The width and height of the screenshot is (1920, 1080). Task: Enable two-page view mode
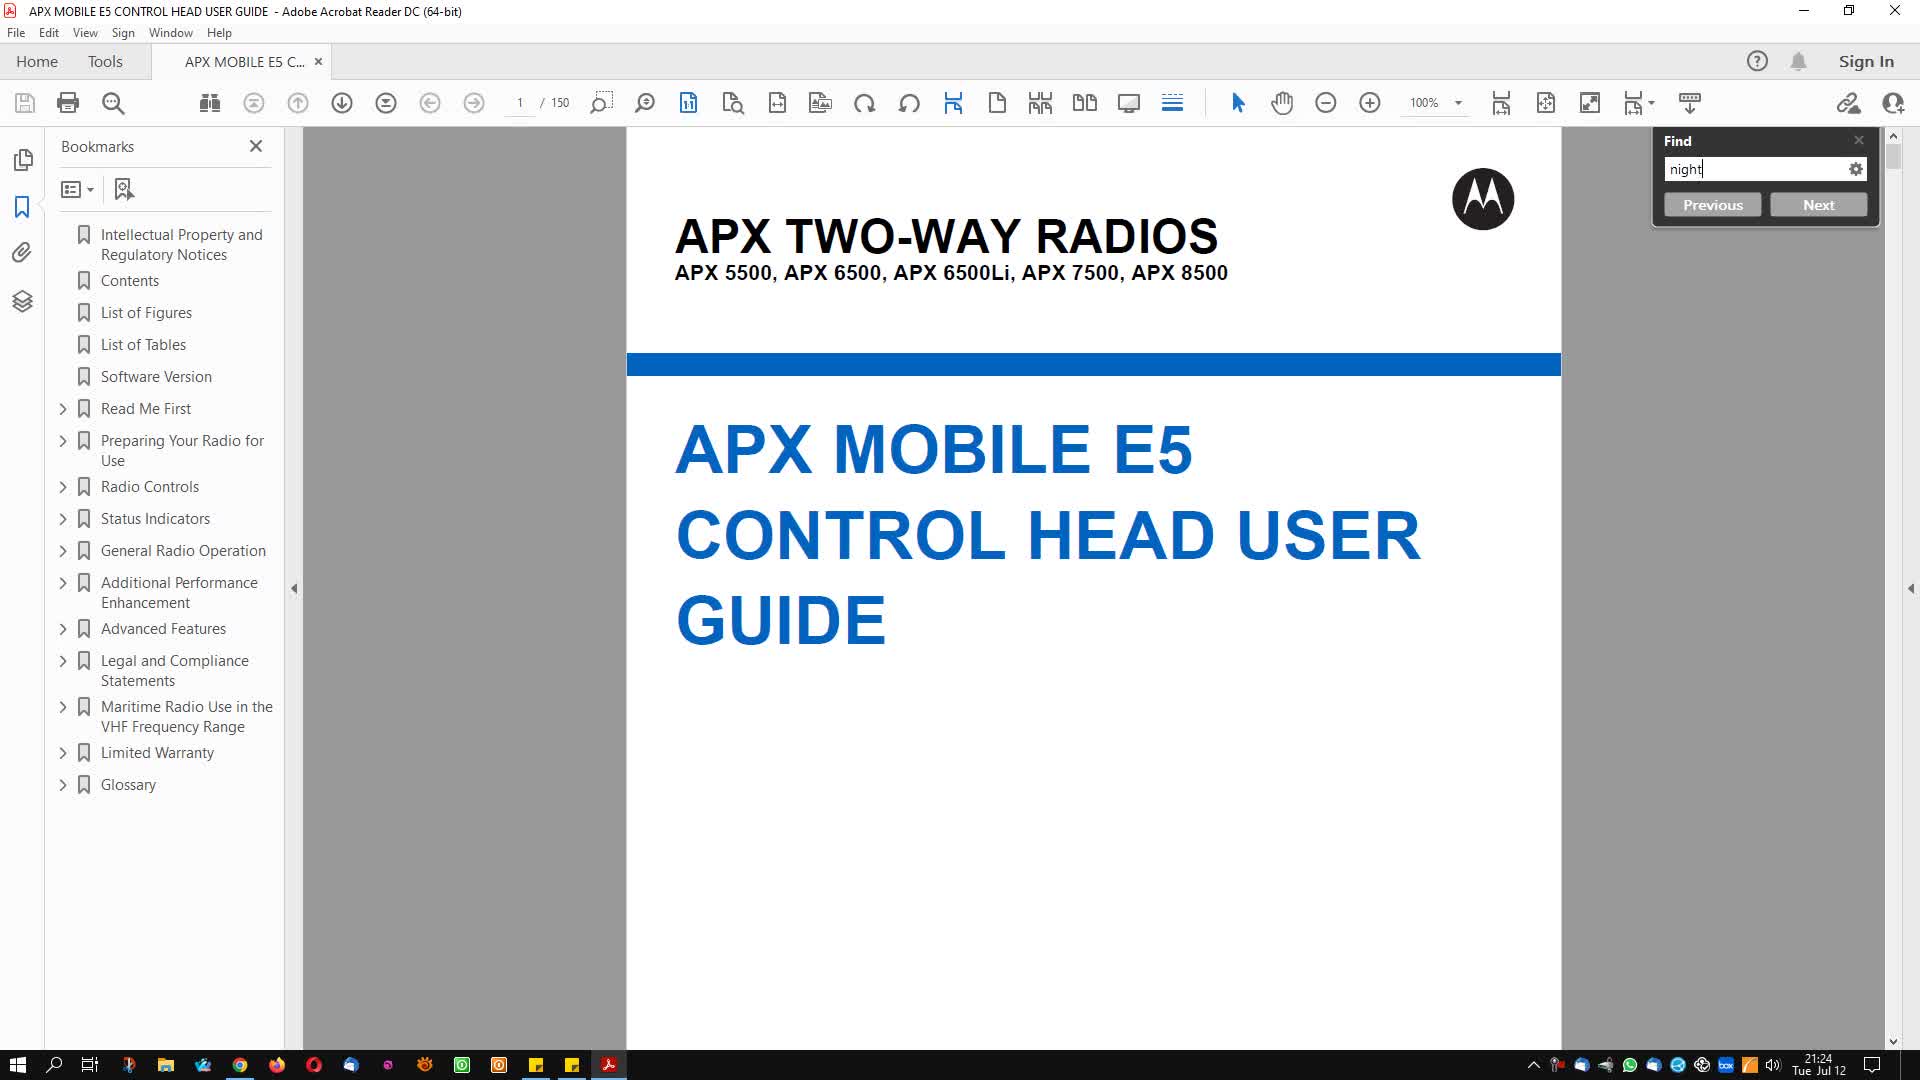point(1084,103)
